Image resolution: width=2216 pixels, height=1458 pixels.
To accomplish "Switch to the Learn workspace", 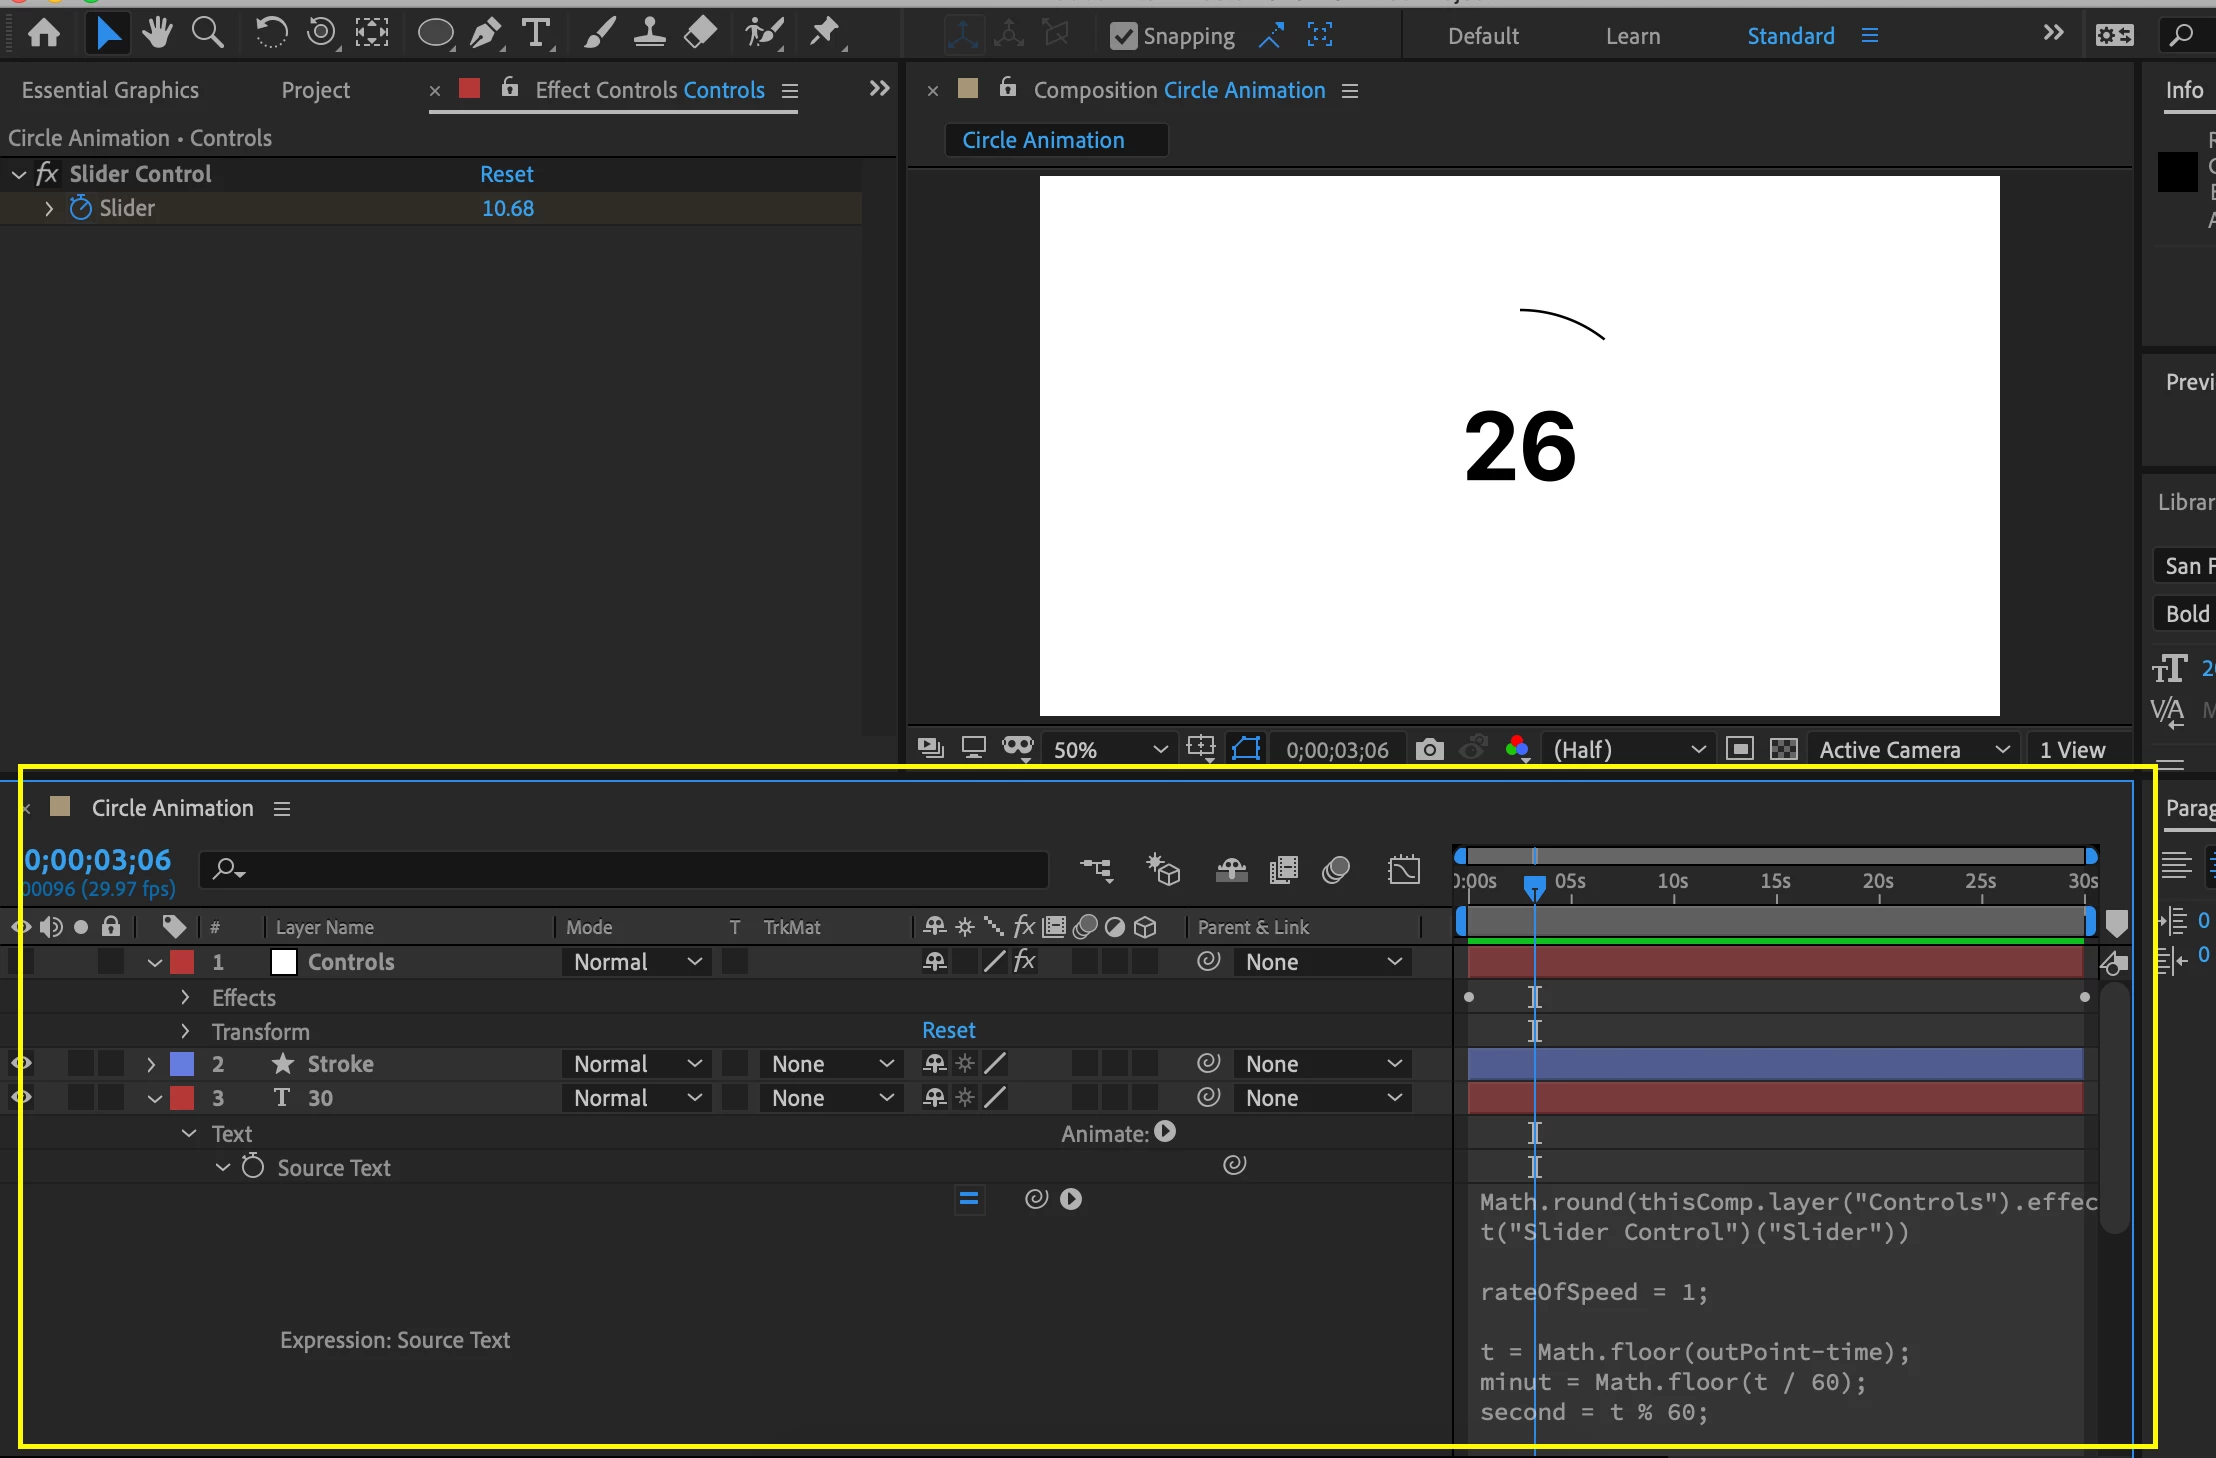I will 1632,36.
